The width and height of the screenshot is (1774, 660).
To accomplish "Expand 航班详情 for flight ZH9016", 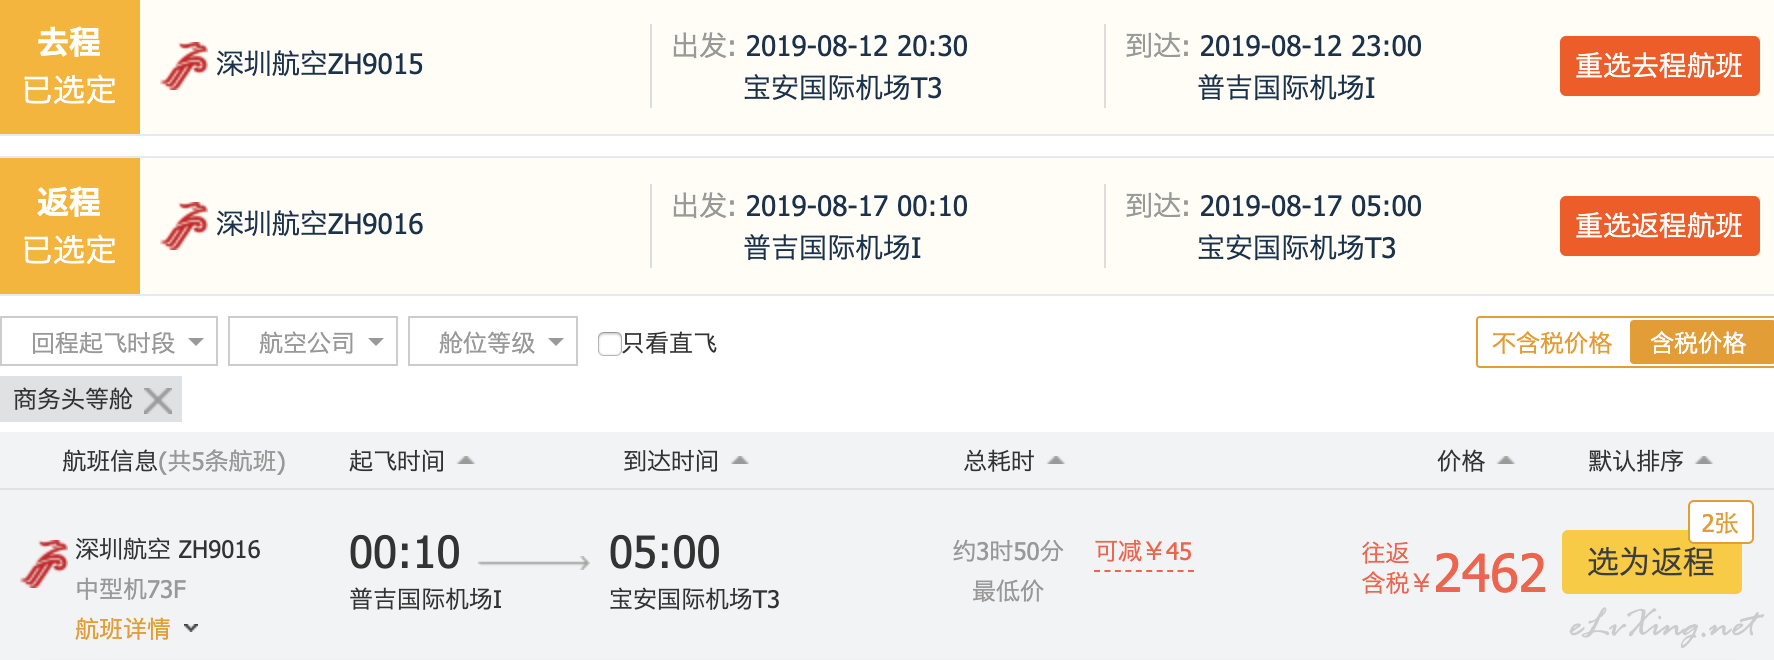I will click(137, 629).
